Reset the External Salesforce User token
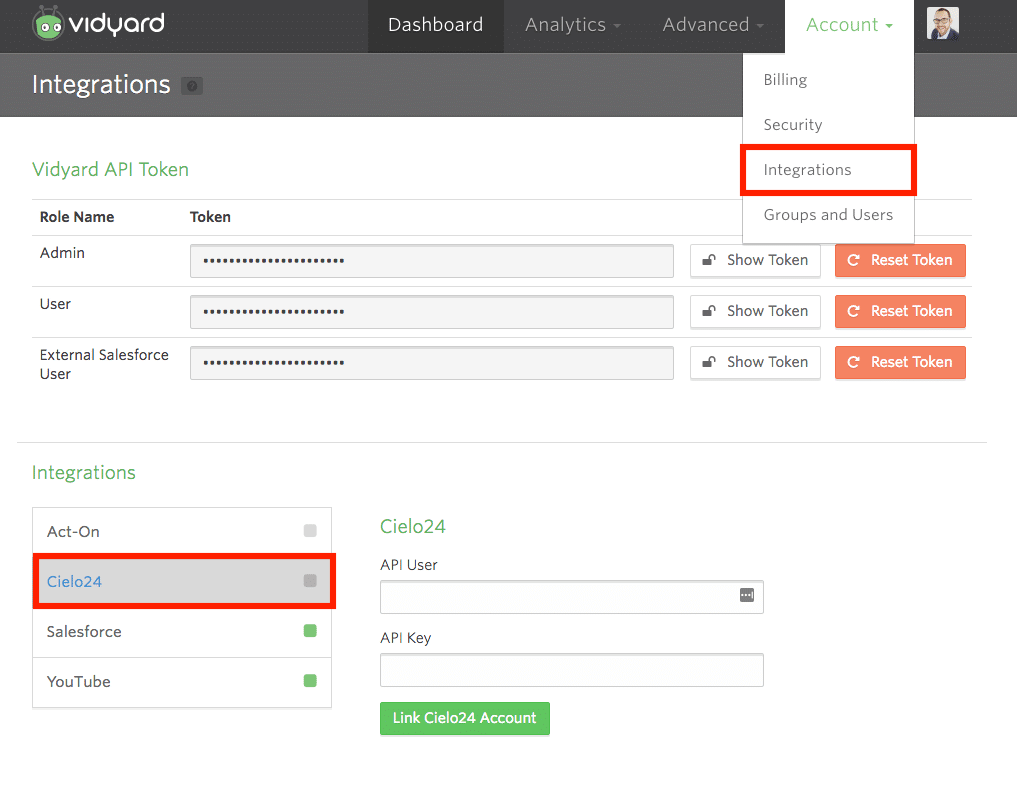 pyautogui.click(x=900, y=362)
